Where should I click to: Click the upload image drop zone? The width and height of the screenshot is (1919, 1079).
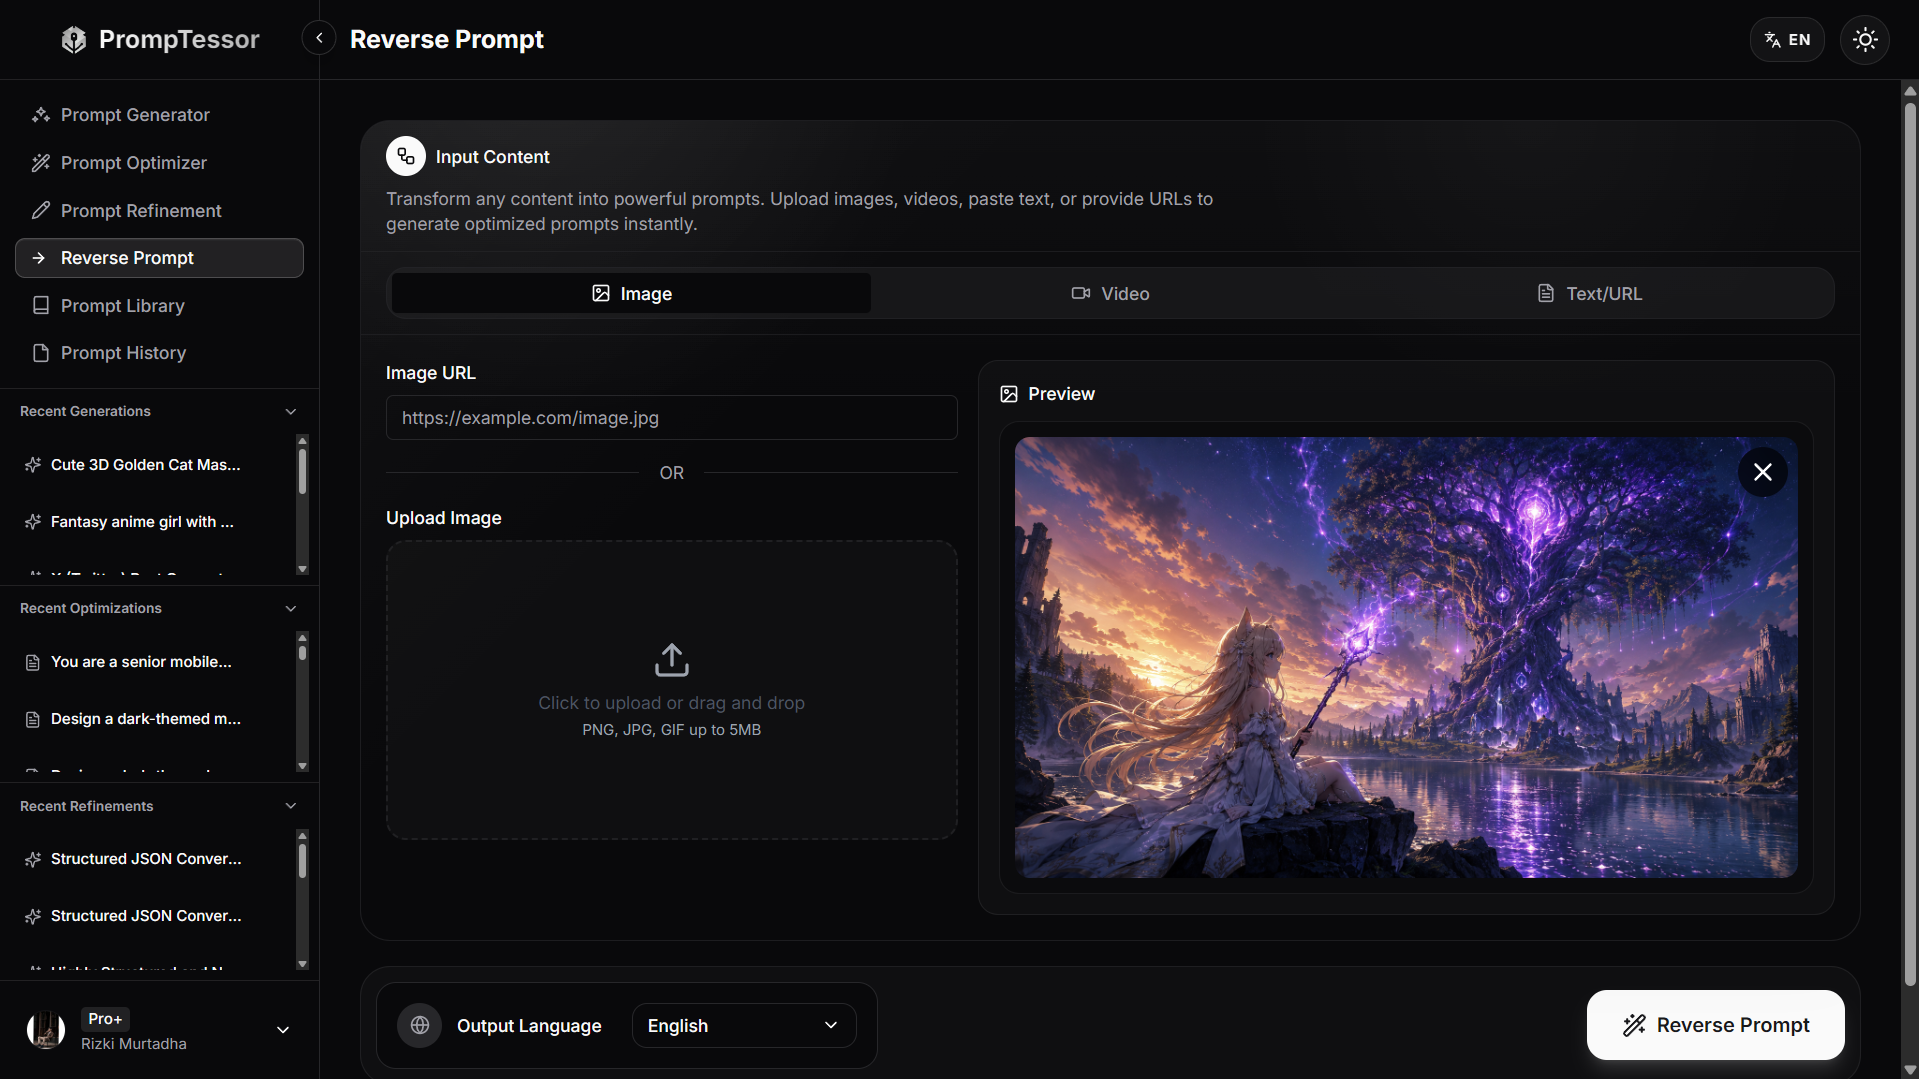tap(672, 690)
